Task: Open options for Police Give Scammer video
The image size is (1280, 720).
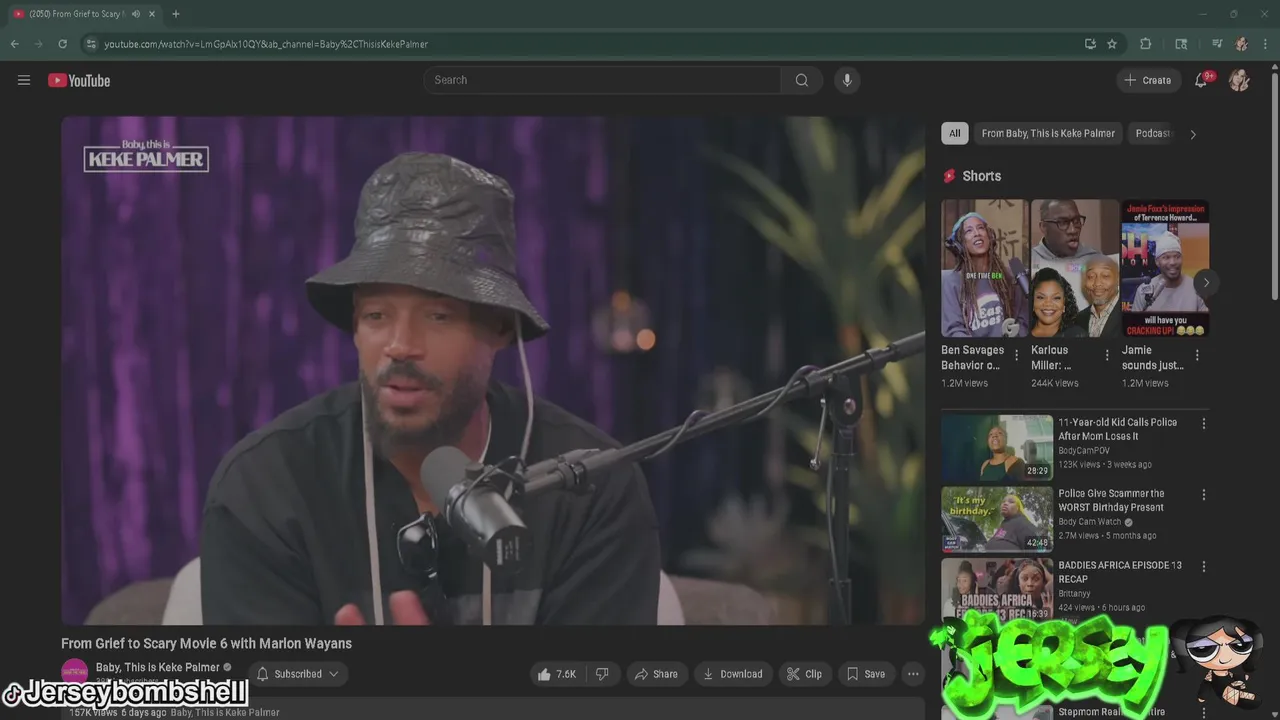Action: click(1204, 495)
